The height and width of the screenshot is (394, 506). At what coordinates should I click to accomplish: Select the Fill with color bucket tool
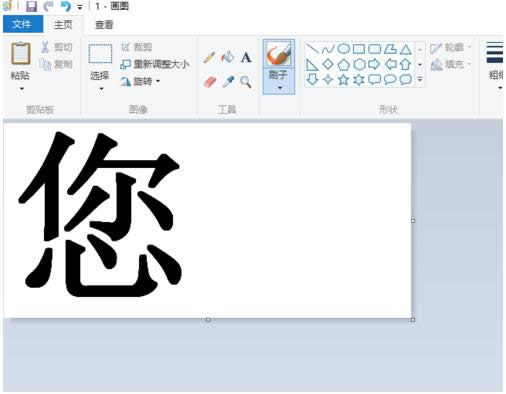pos(228,57)
